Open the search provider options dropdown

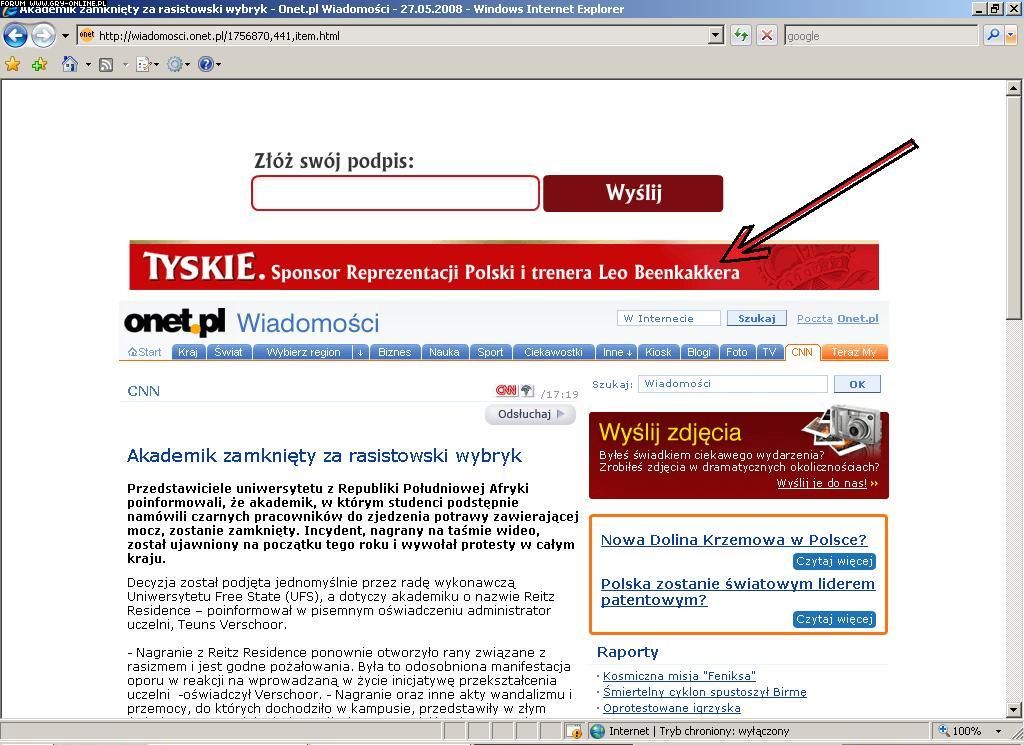(x=1012, y=36)
